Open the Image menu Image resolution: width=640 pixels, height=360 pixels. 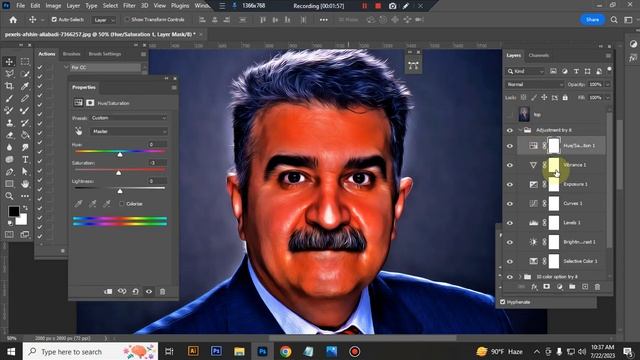[53, 6]
